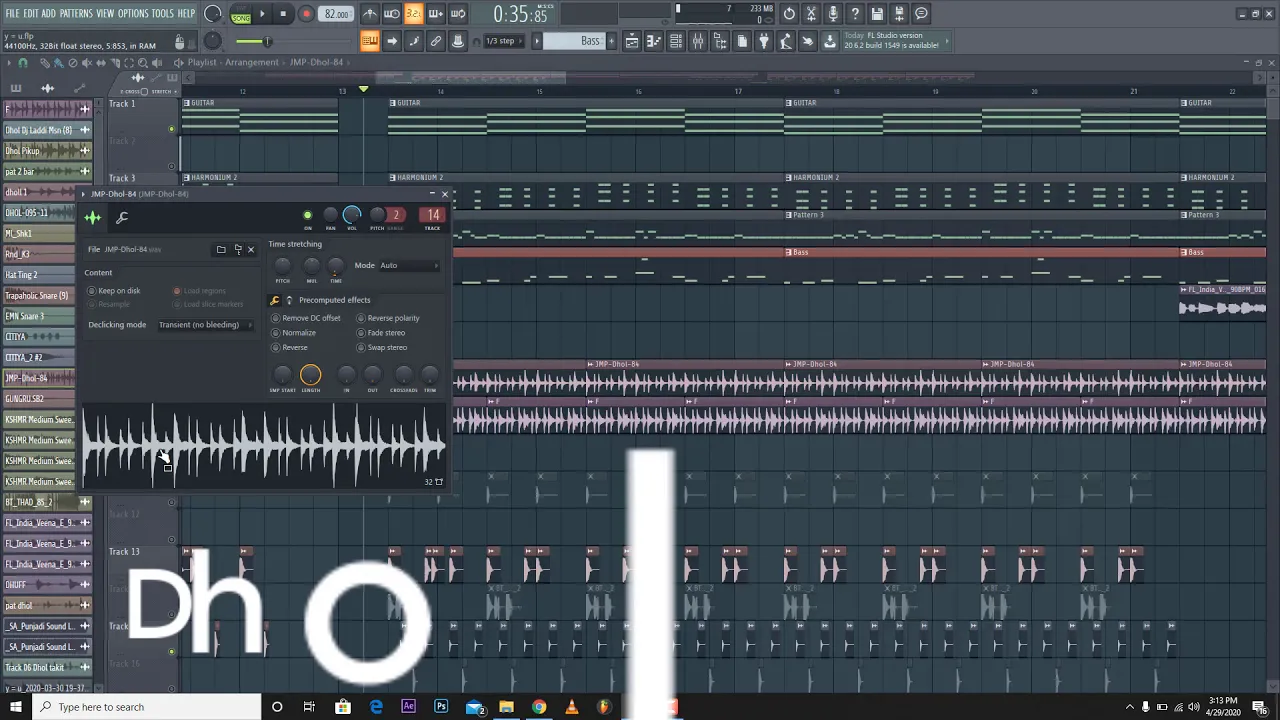Click the chat bubble news icon

(x=921, y=14)
